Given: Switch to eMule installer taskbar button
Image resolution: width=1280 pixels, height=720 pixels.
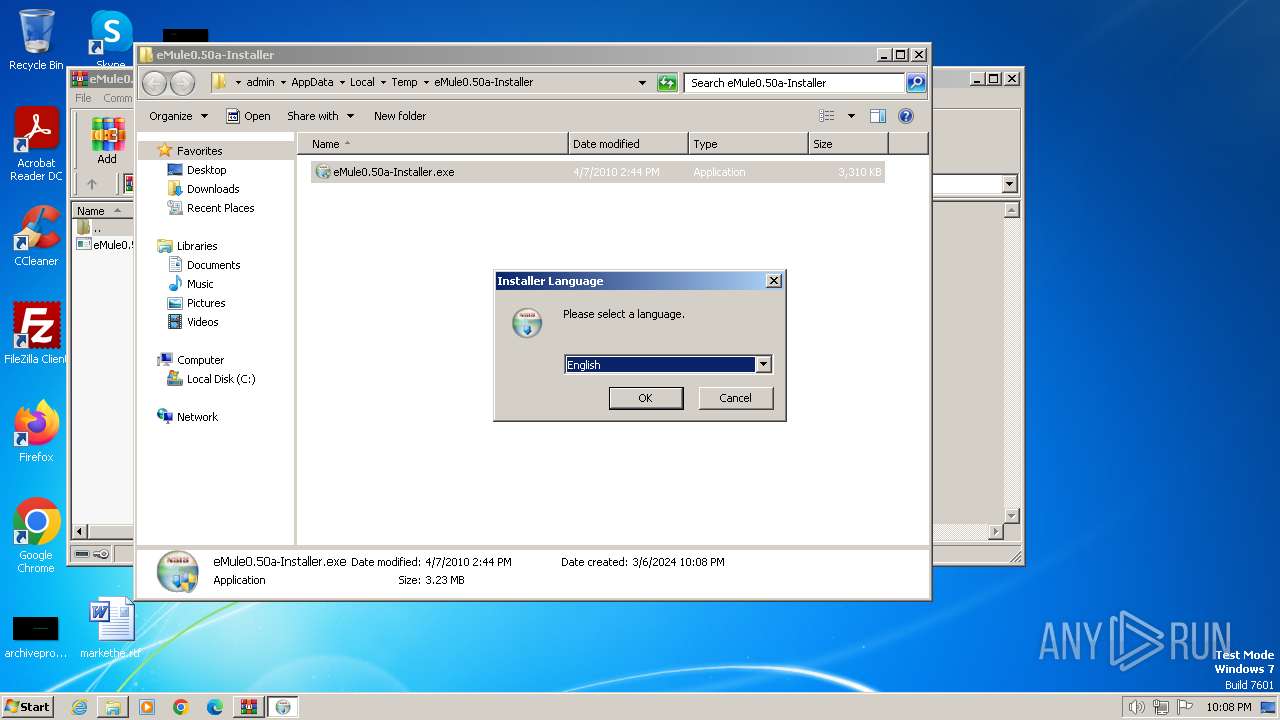Looking at the screenshot, I should pyautogui.click(x=283, y=707).
